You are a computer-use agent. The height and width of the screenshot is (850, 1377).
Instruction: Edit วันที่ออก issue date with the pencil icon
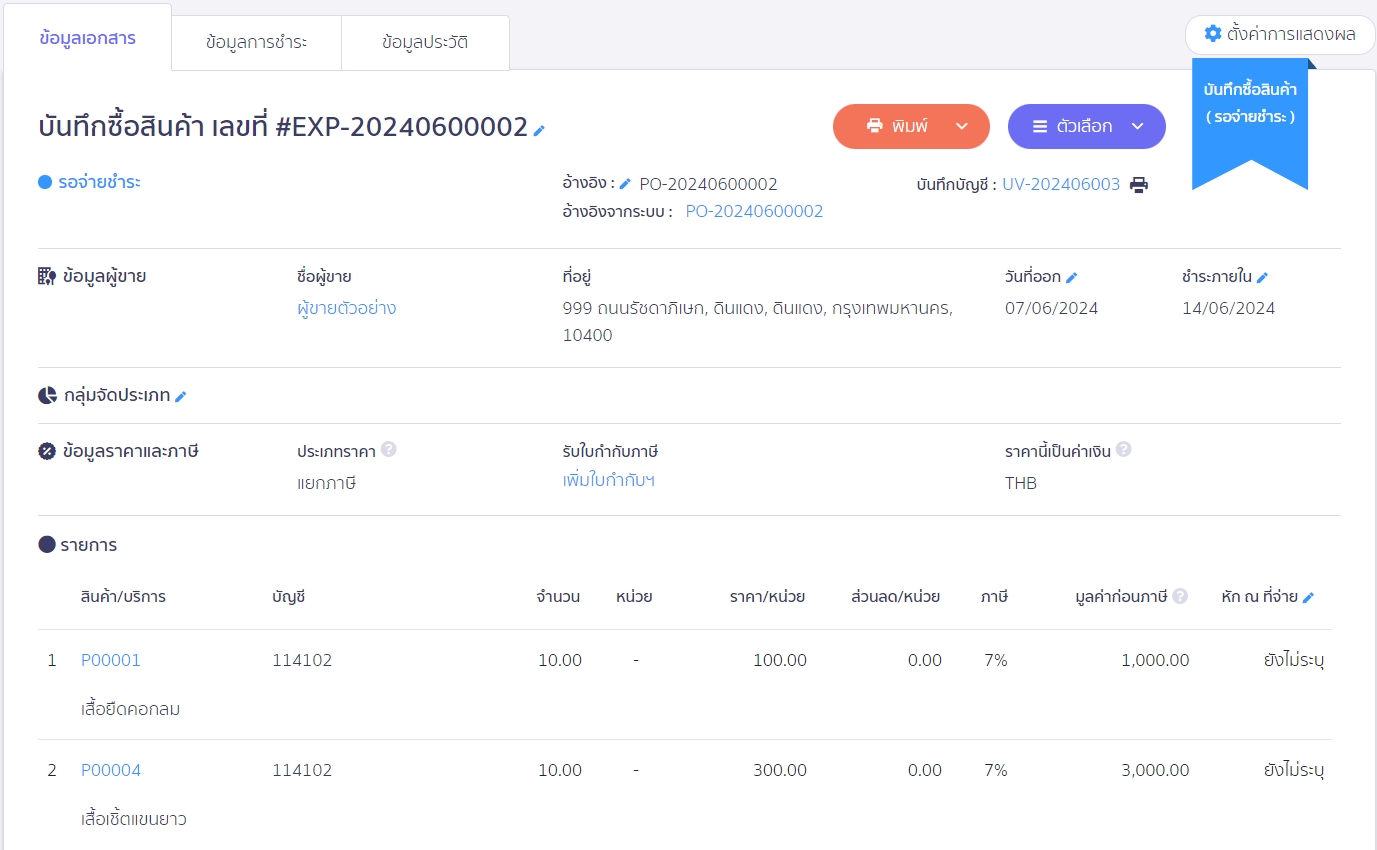[x=1071, y=277]
